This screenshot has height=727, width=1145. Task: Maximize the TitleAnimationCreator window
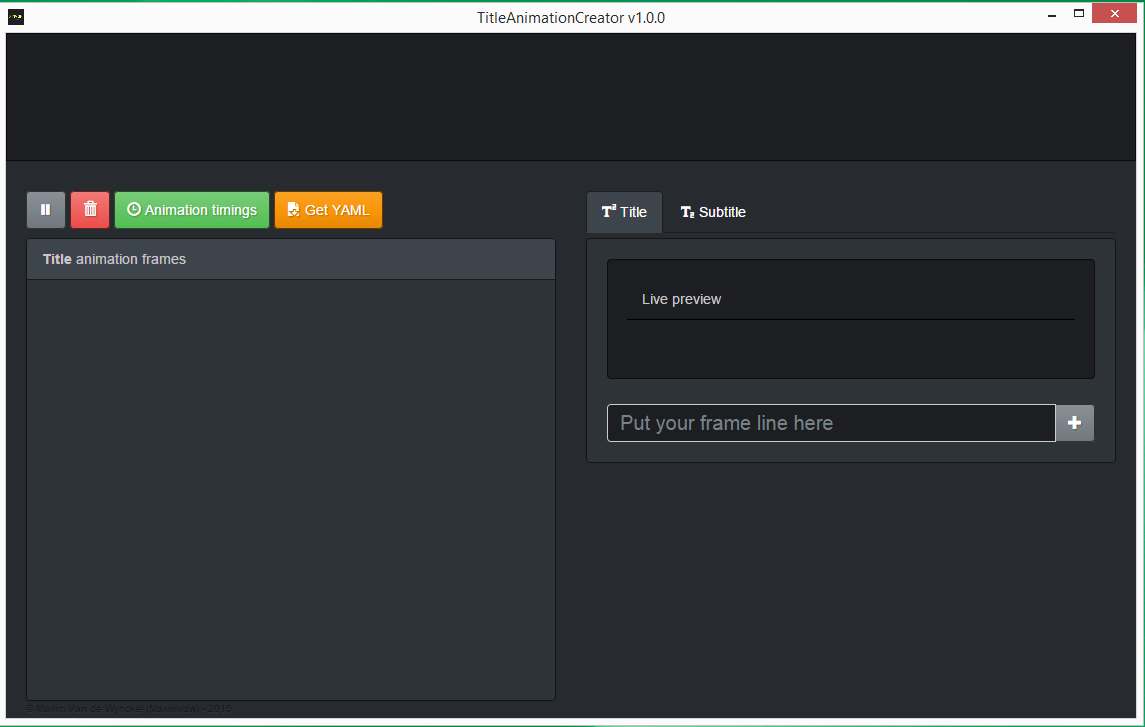pyautogui.click(x=1079, y=13)
